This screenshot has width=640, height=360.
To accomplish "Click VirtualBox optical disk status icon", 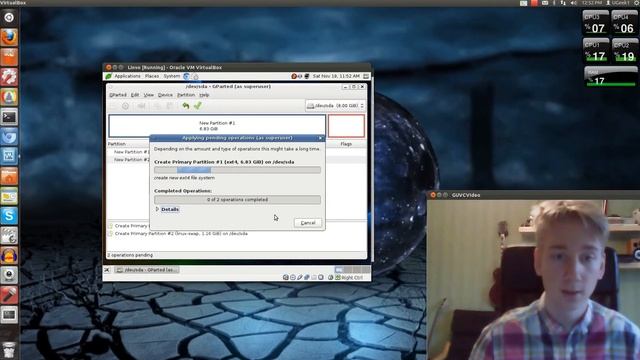I will pos(293,277).
